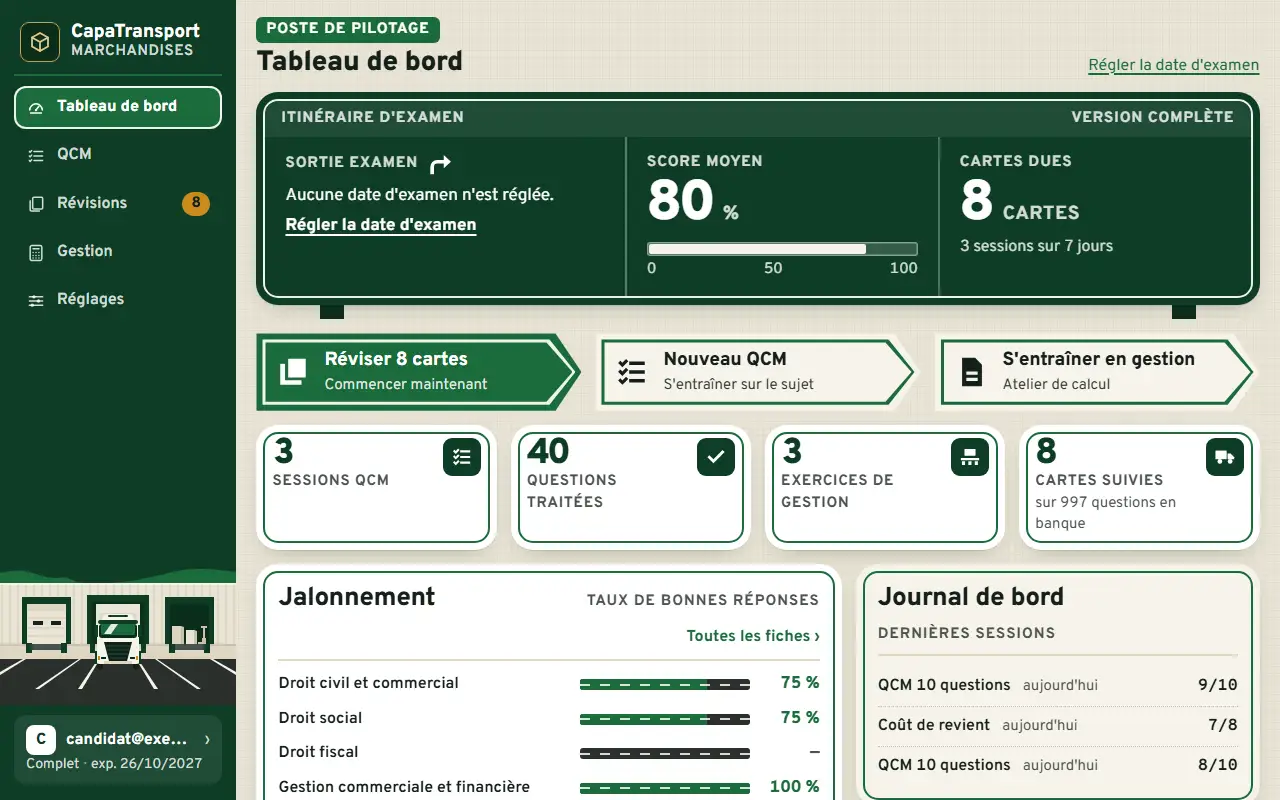Viewport: 1280px width, 800px height.
Task: Click the icon on Exercices de gestion card
Action: (970, 457)
